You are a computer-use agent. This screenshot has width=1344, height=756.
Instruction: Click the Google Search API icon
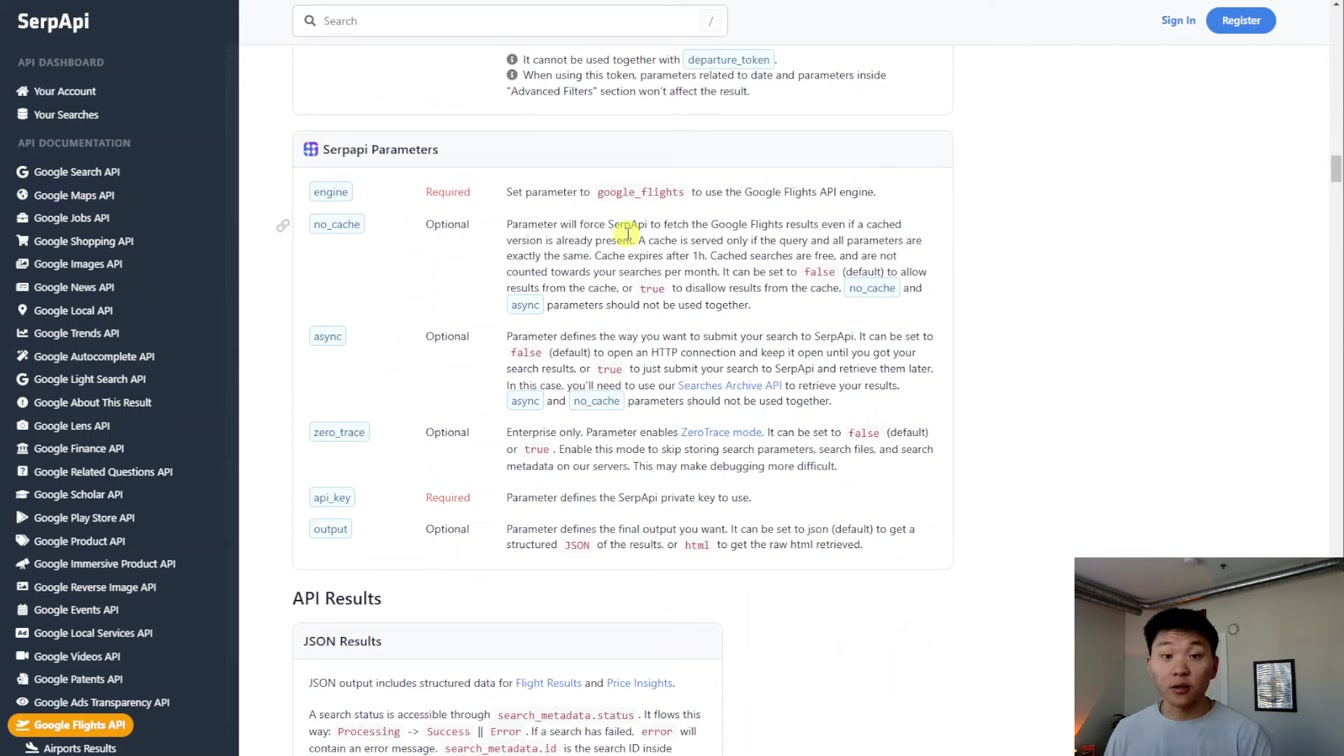tap(22, 172)
